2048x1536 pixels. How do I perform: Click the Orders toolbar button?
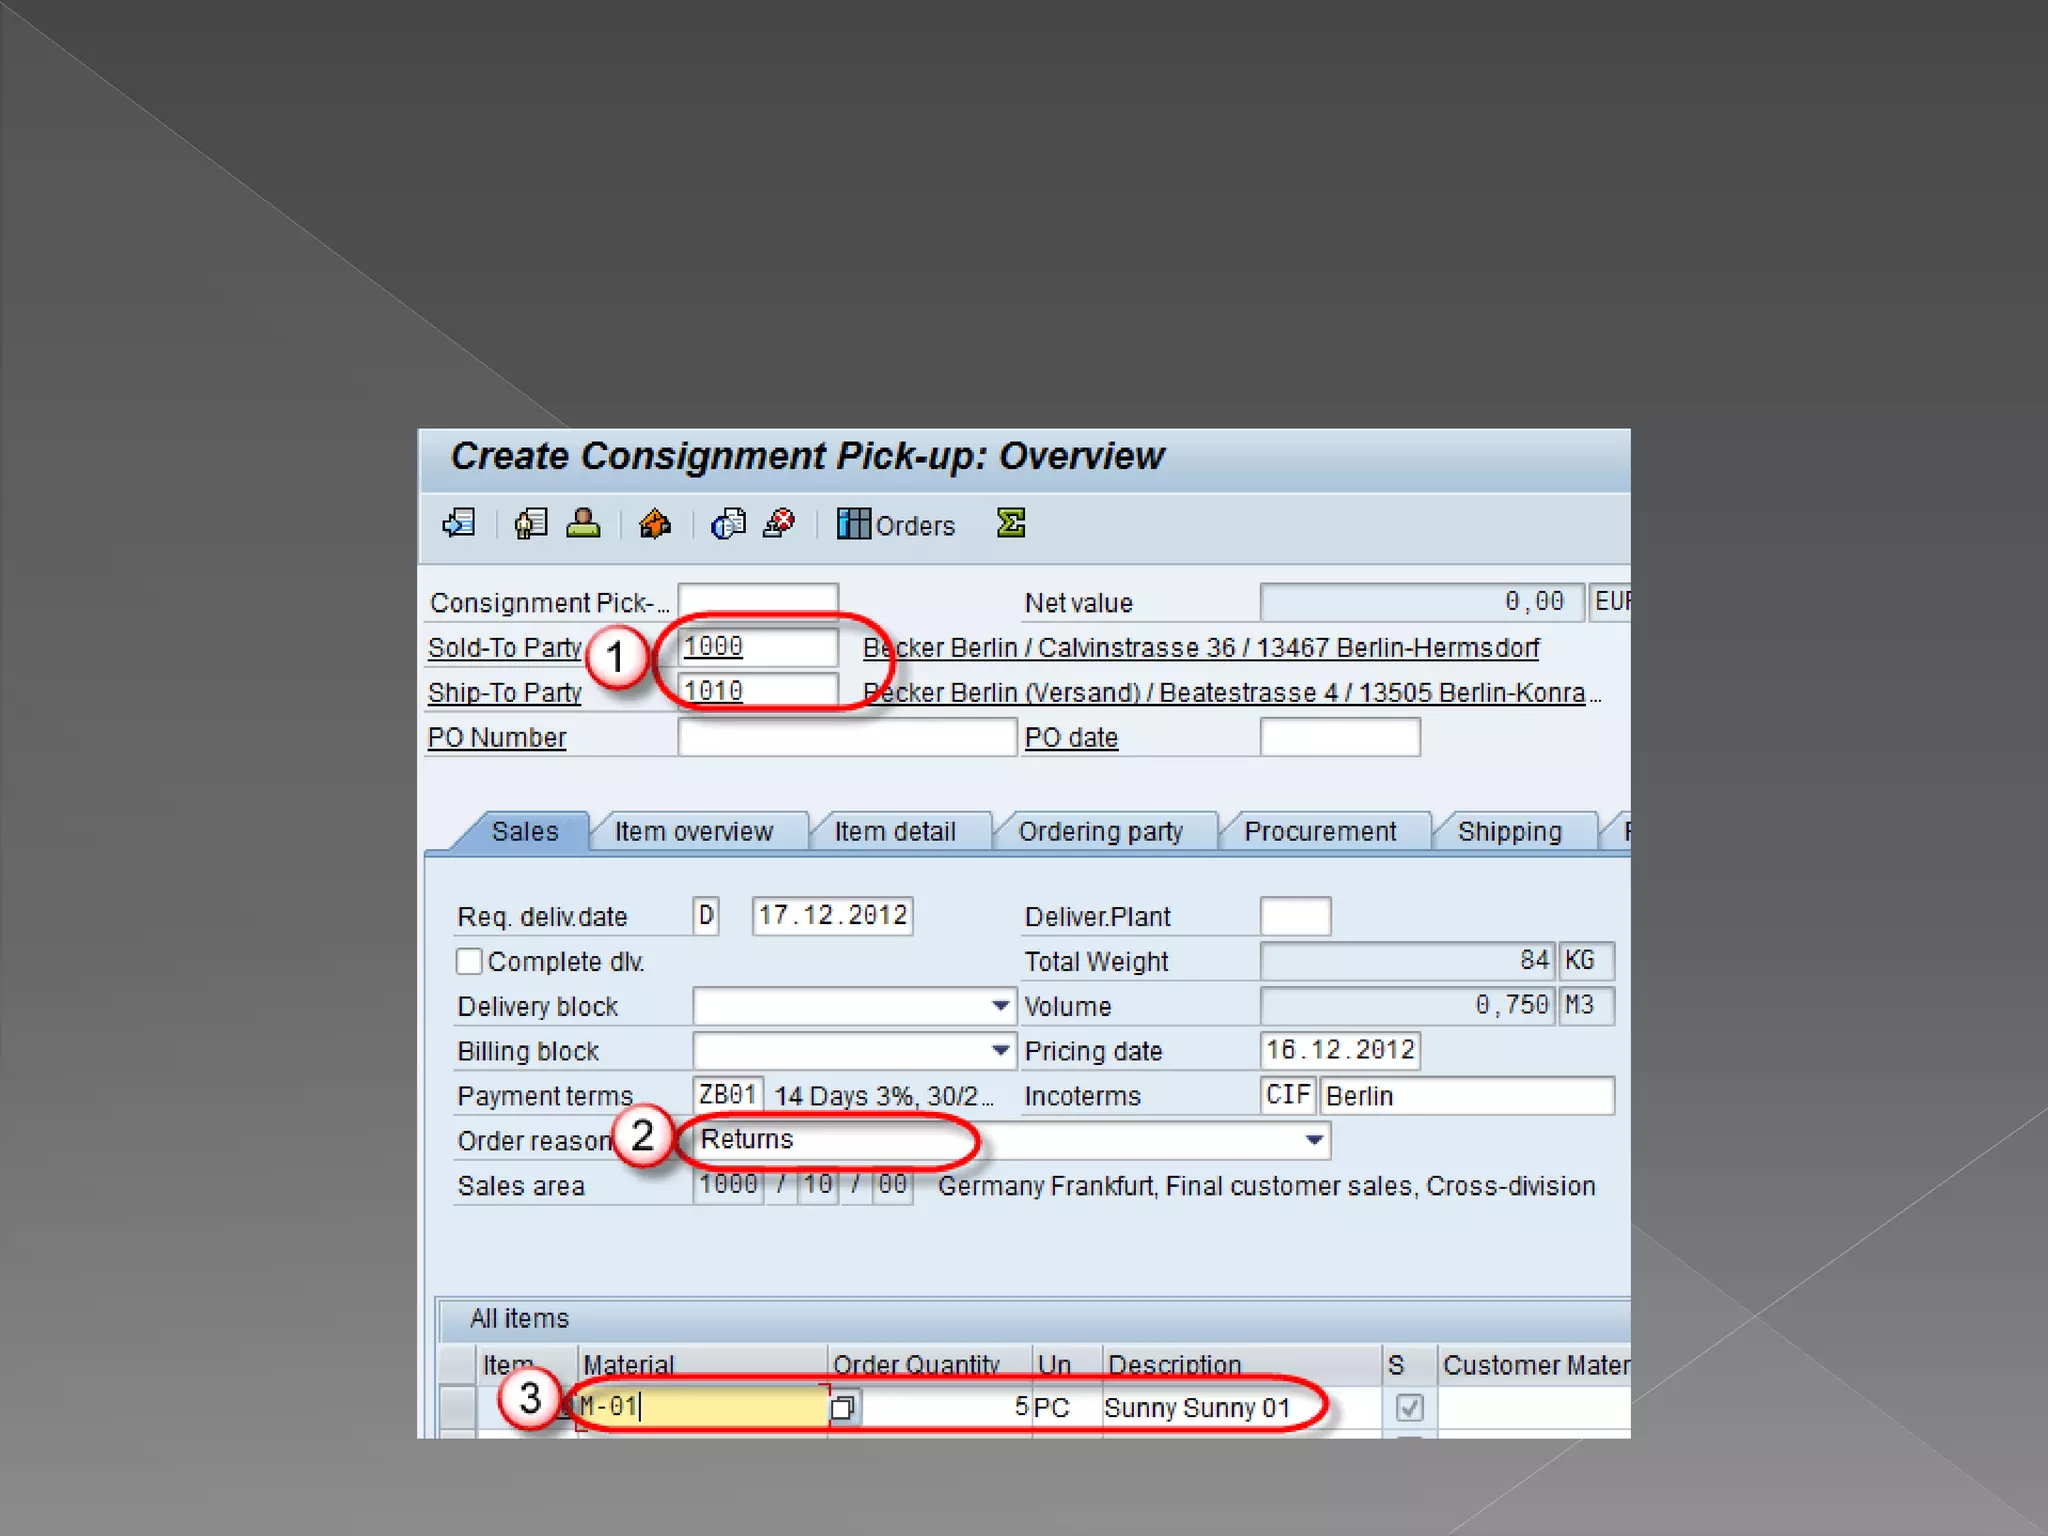[x=897, y=525]
